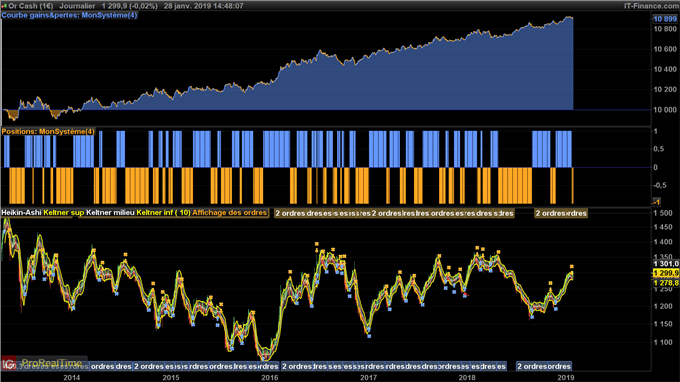Click the IG logo in bottom corner
Viewport: 680px width, 382px height.
tap(8, 363)
